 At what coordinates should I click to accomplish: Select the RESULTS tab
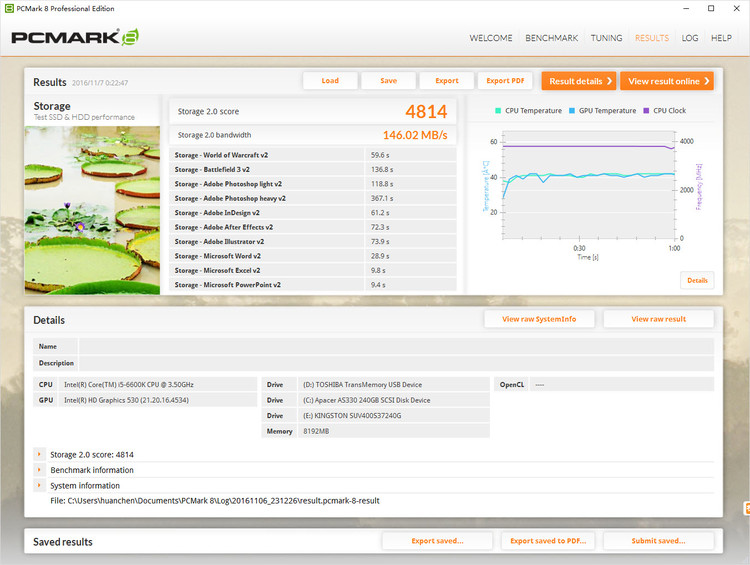[x=652, y=38]
